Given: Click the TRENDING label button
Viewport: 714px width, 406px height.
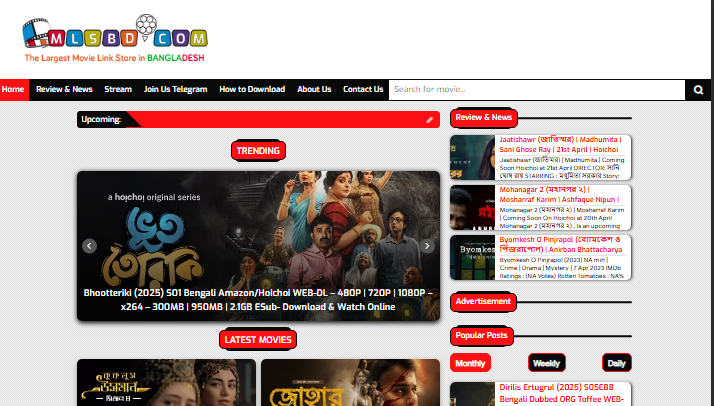Looking at the screenshot, I should 258,151.
